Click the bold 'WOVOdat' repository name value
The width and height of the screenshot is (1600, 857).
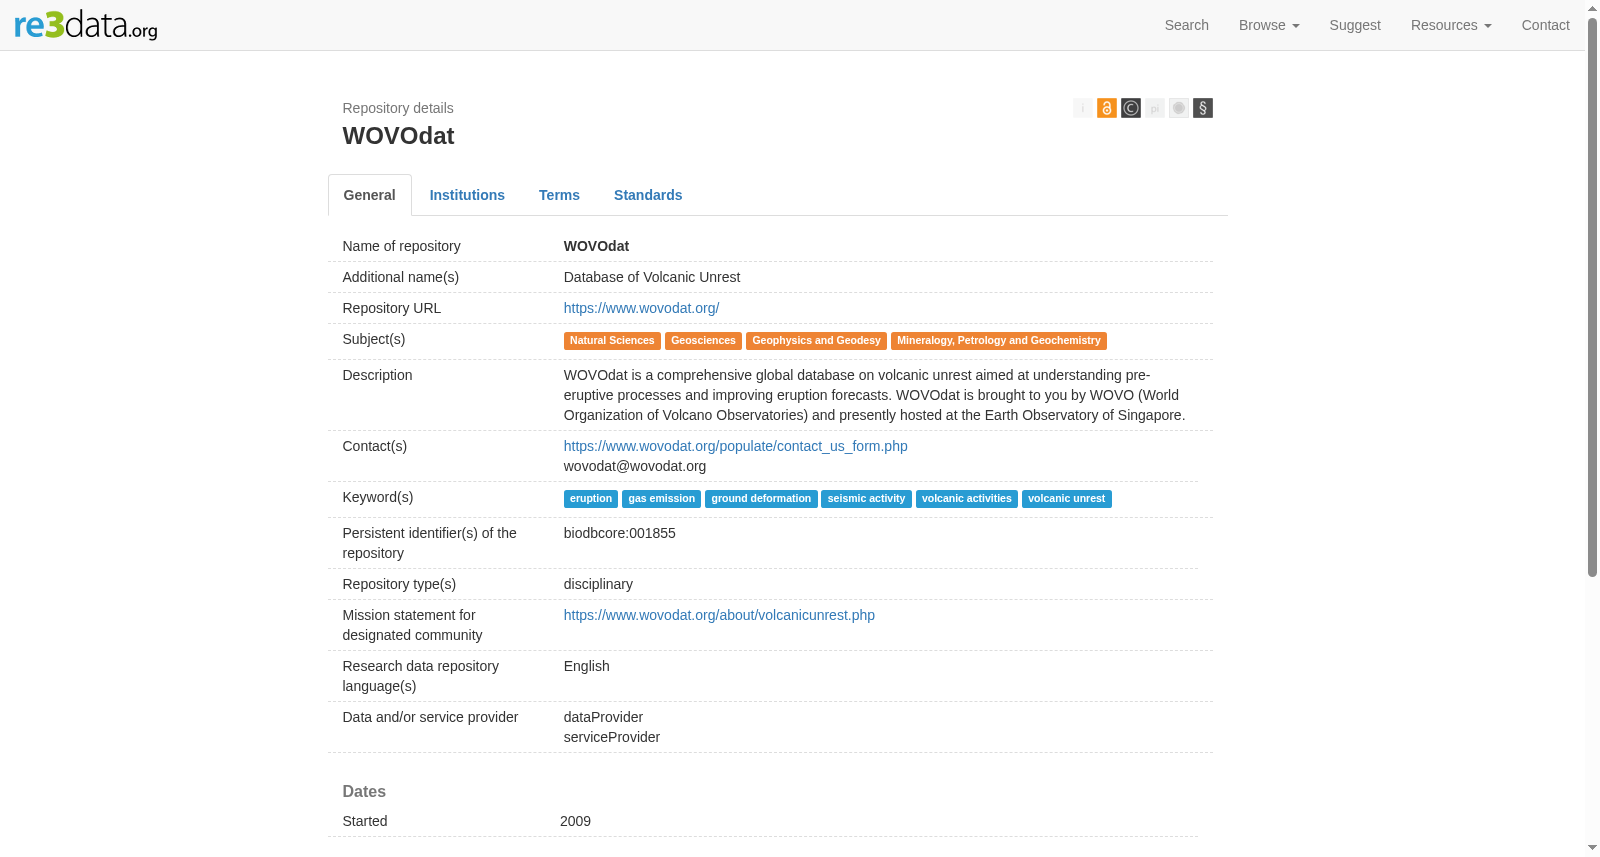point(596,246)
